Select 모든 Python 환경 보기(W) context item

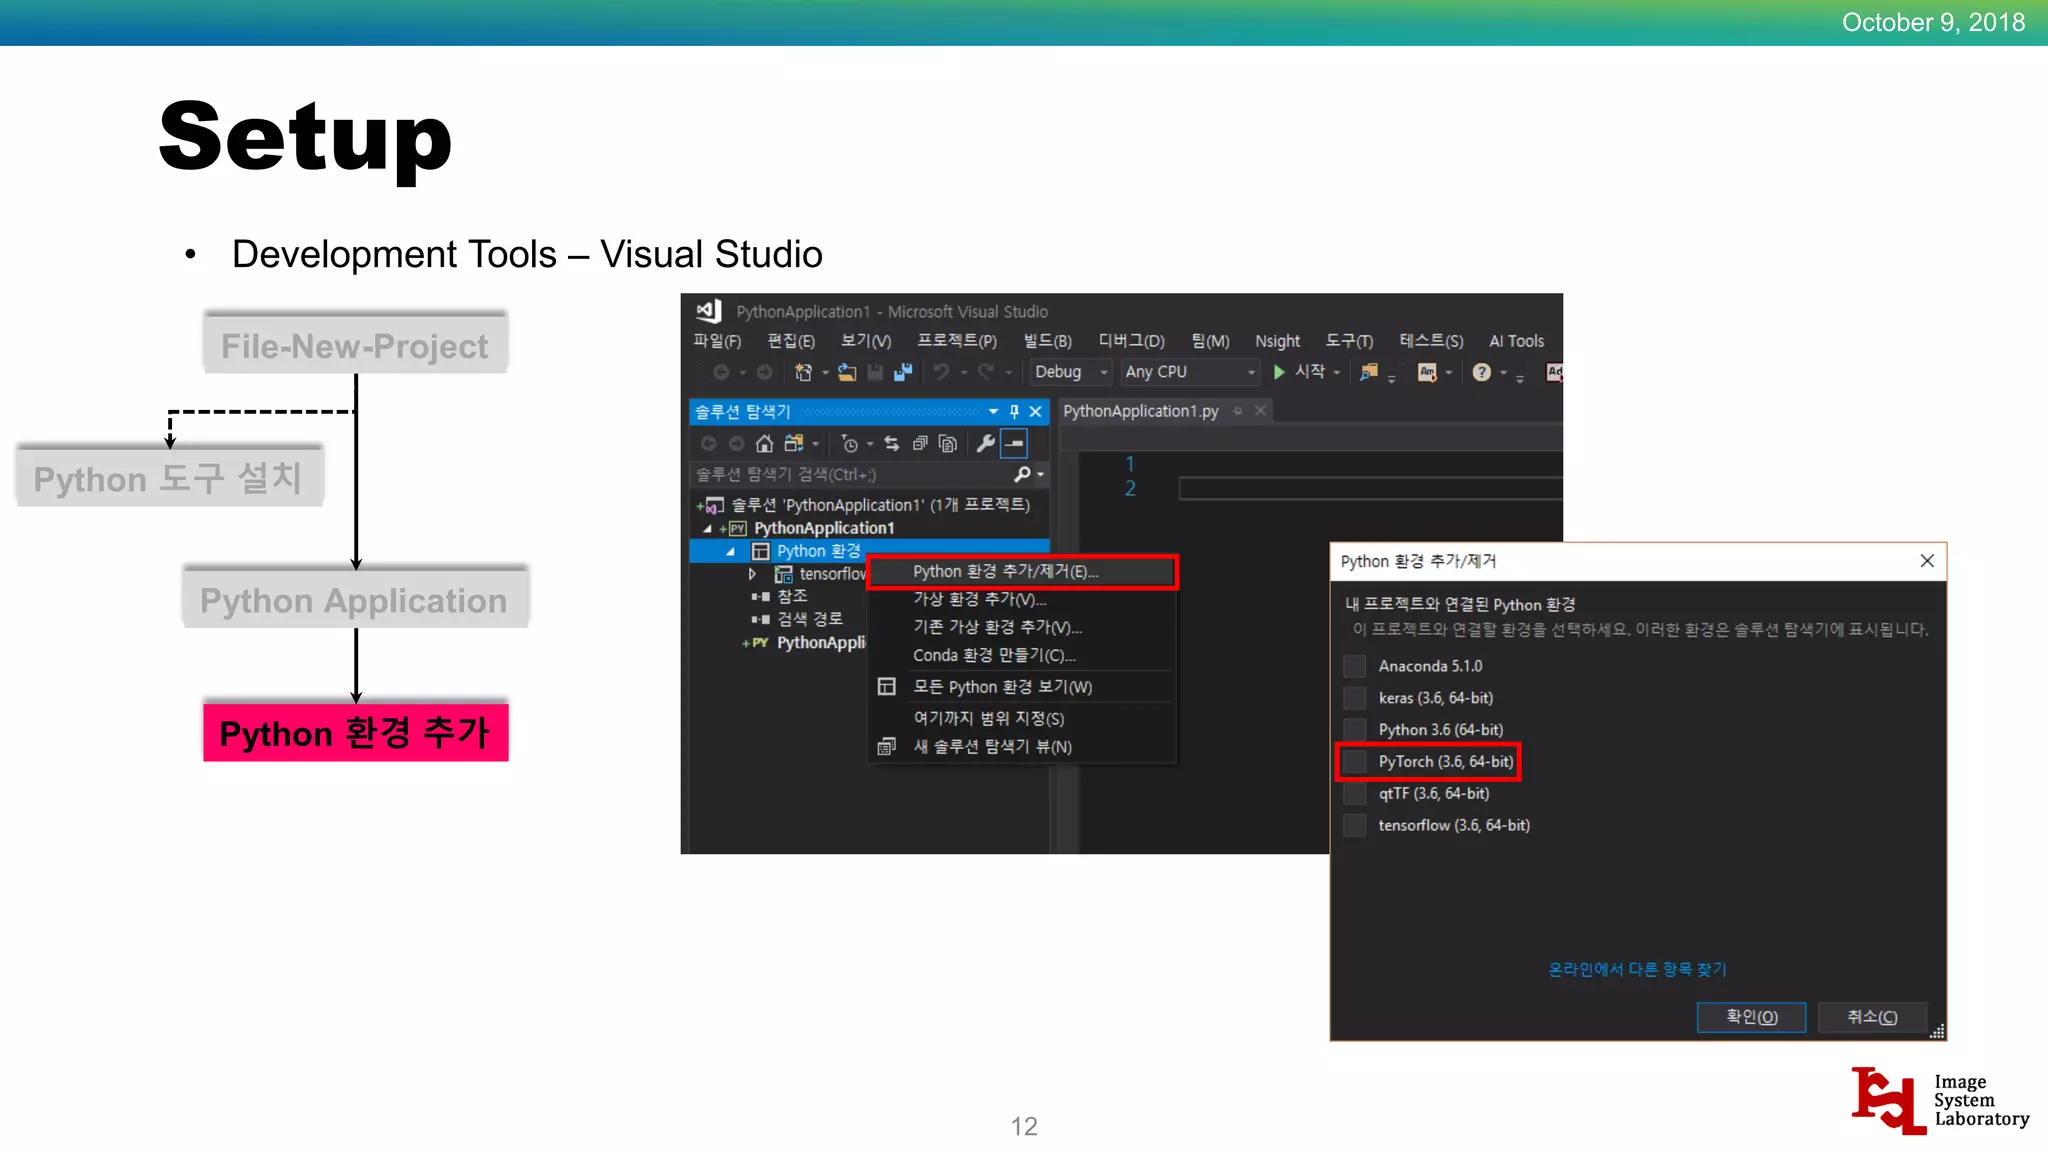(1022, 687)
